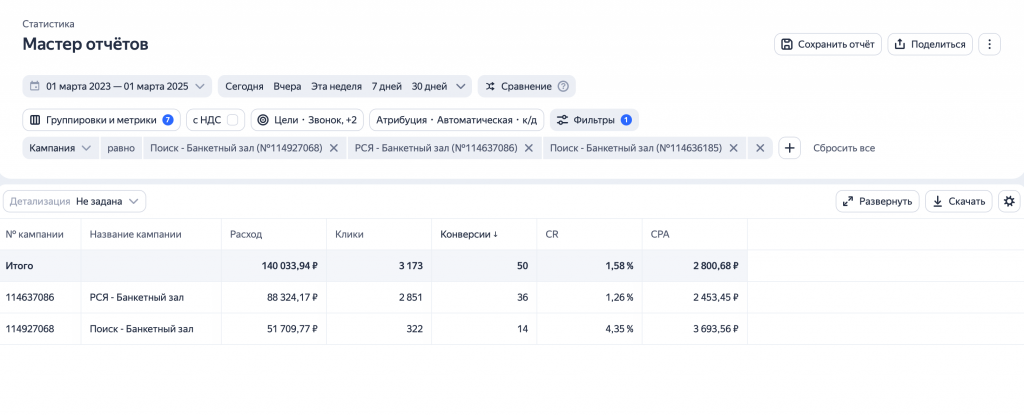
Task: Click the help icon next to Сравнение
Action: point(563,86)
